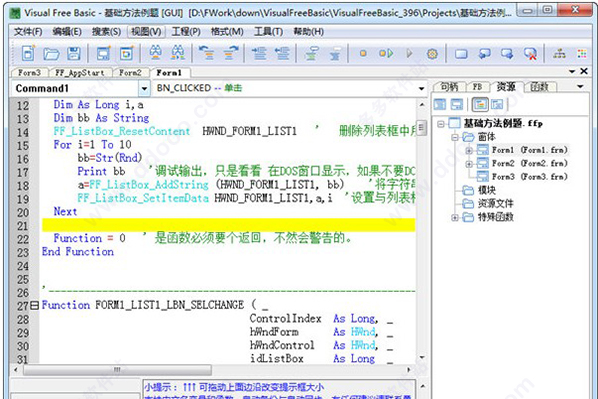Open the side panel tabs overflow arrow
Image resolution: width=598 pixels, height=399 pixels.
(x=580, y=87)
